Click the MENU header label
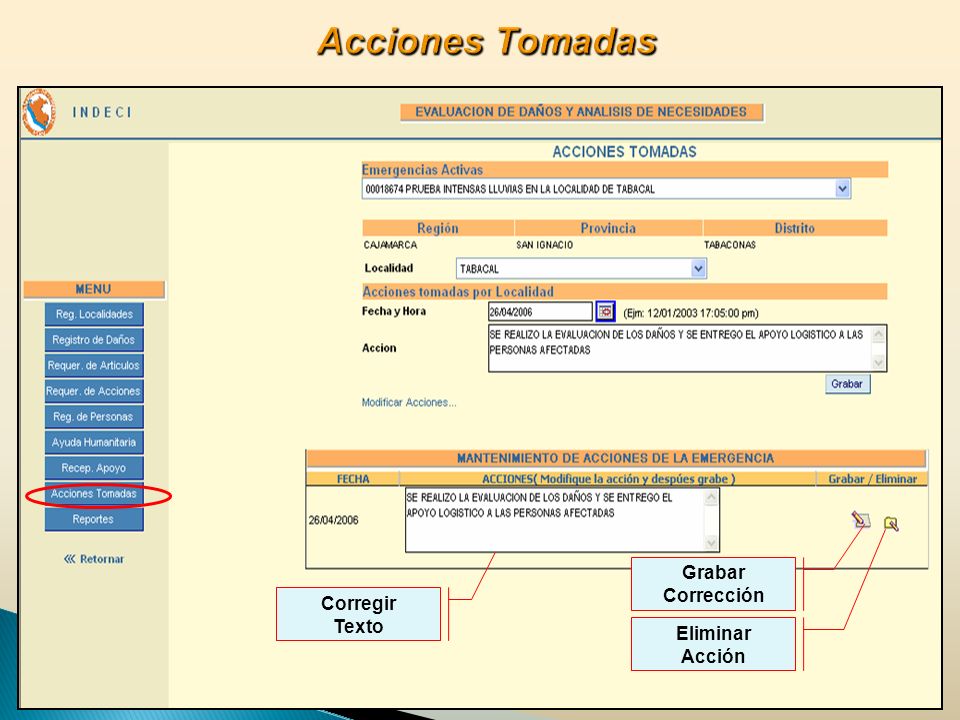Screen dimensions: 960x720 point(94,289)
